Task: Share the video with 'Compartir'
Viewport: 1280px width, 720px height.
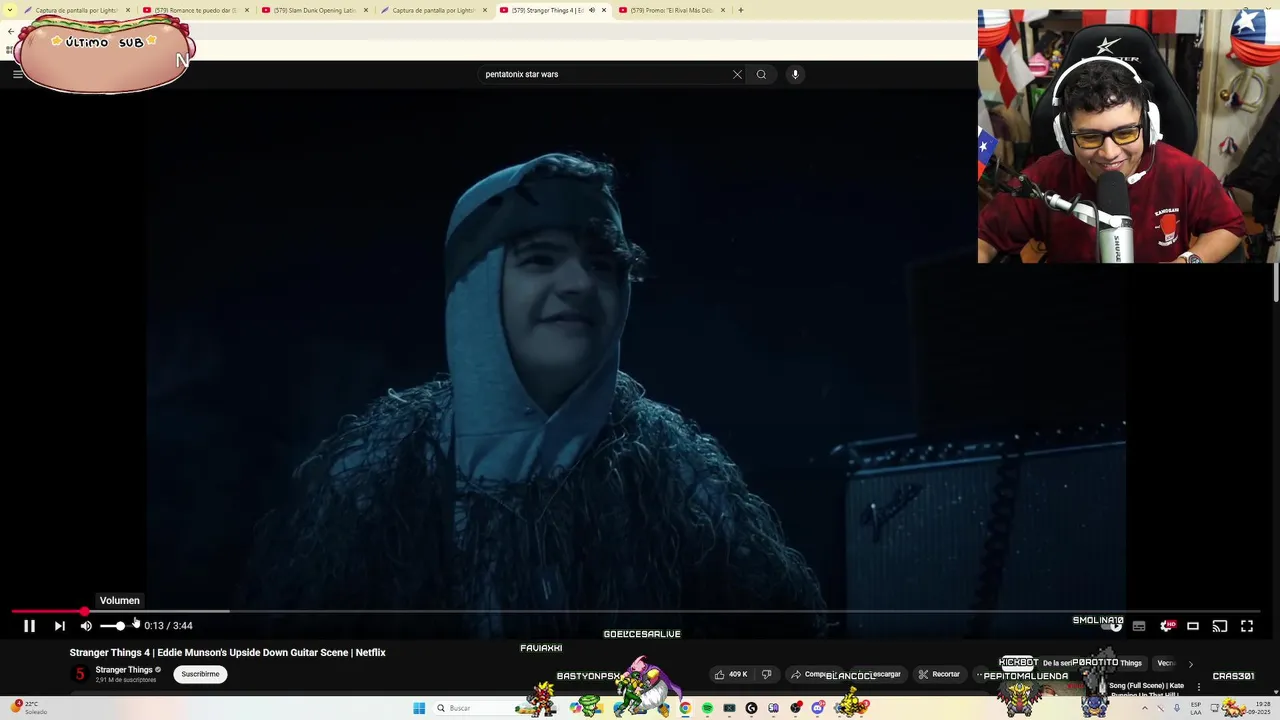Action: 813,674
